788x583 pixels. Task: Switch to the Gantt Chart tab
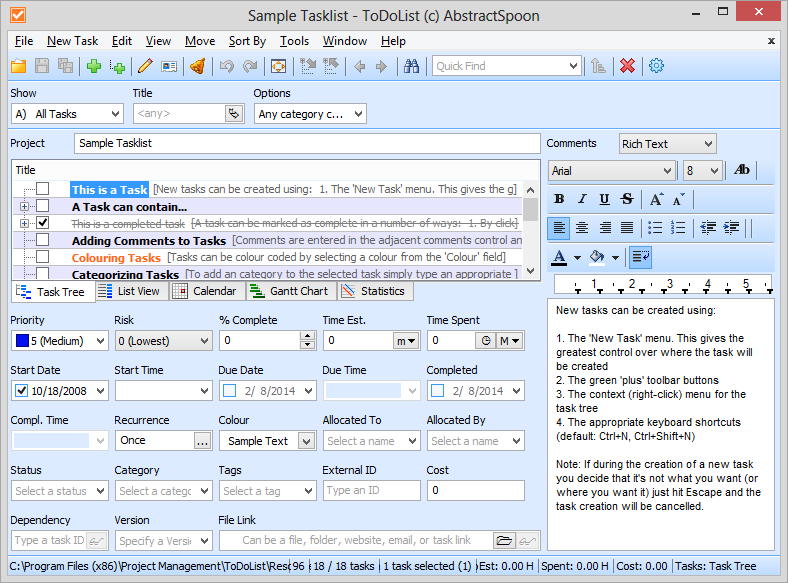(x=292, y=291)
